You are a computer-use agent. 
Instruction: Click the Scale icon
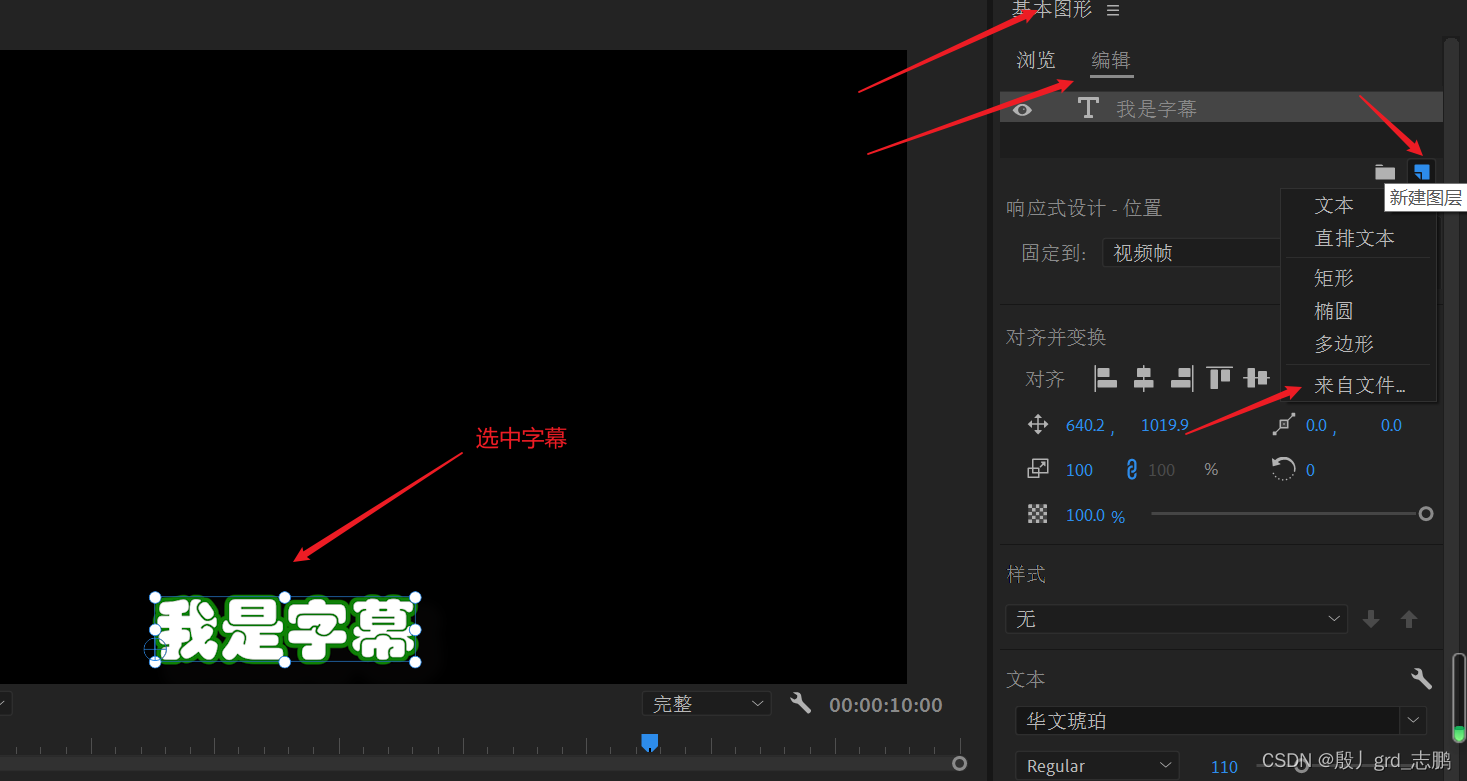[1038, 468]
